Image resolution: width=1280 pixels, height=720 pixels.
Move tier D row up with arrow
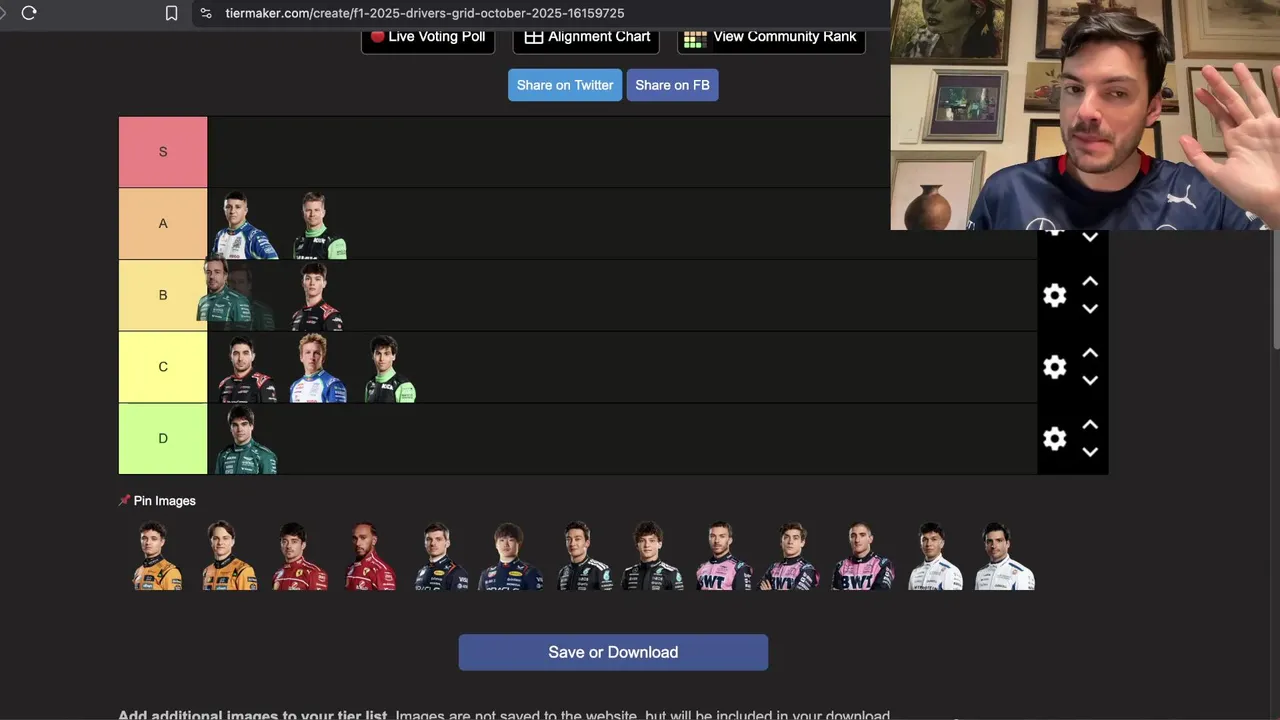pyautogui.click(x=1090, y=425)
